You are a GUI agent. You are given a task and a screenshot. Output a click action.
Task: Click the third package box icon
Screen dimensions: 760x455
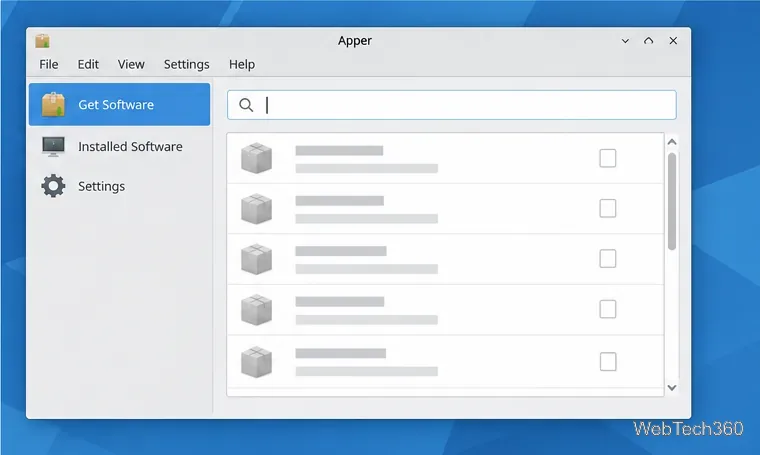click(256, 259)
